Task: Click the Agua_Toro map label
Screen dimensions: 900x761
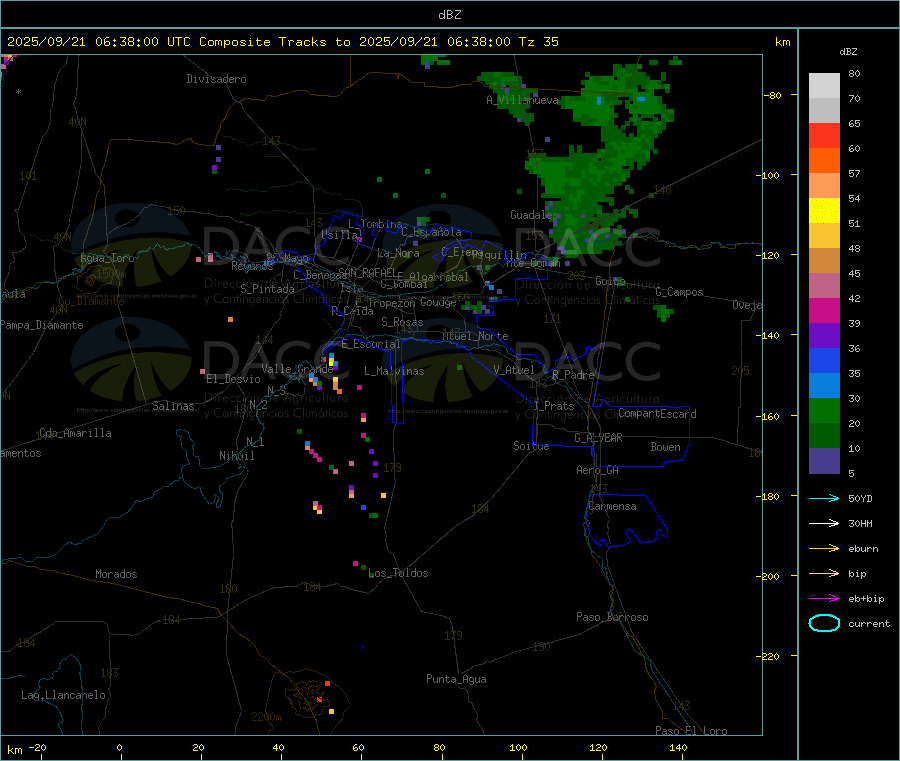Action: pos(107,258)
